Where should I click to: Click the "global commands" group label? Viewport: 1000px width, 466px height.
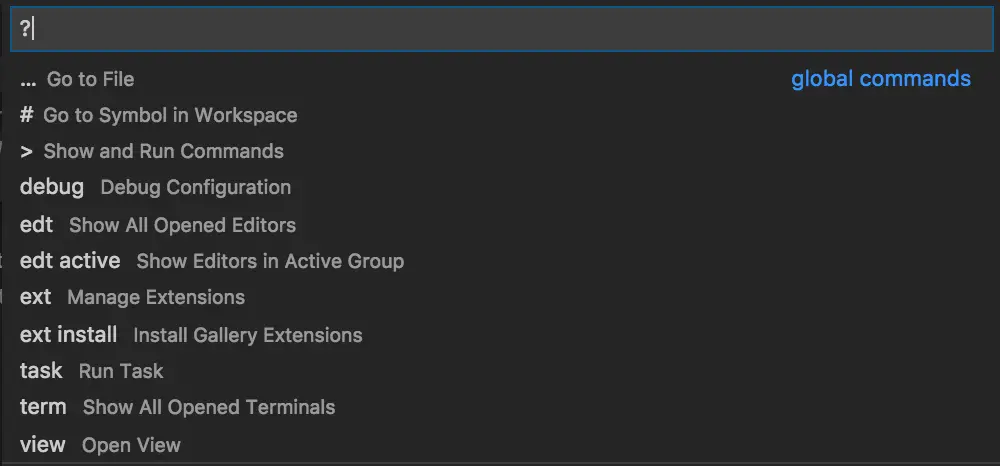coord(881,79)
